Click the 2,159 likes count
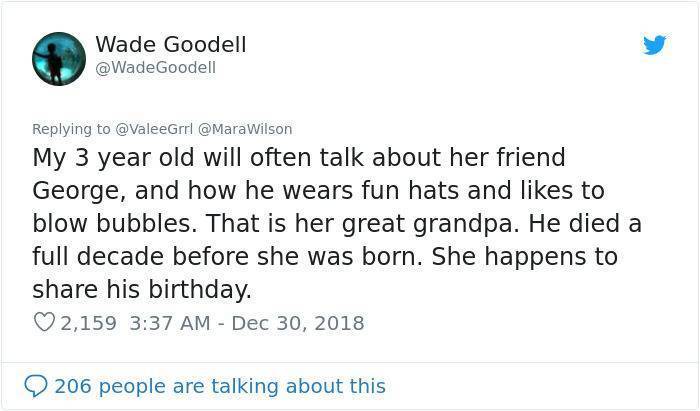 coord(88,323)
